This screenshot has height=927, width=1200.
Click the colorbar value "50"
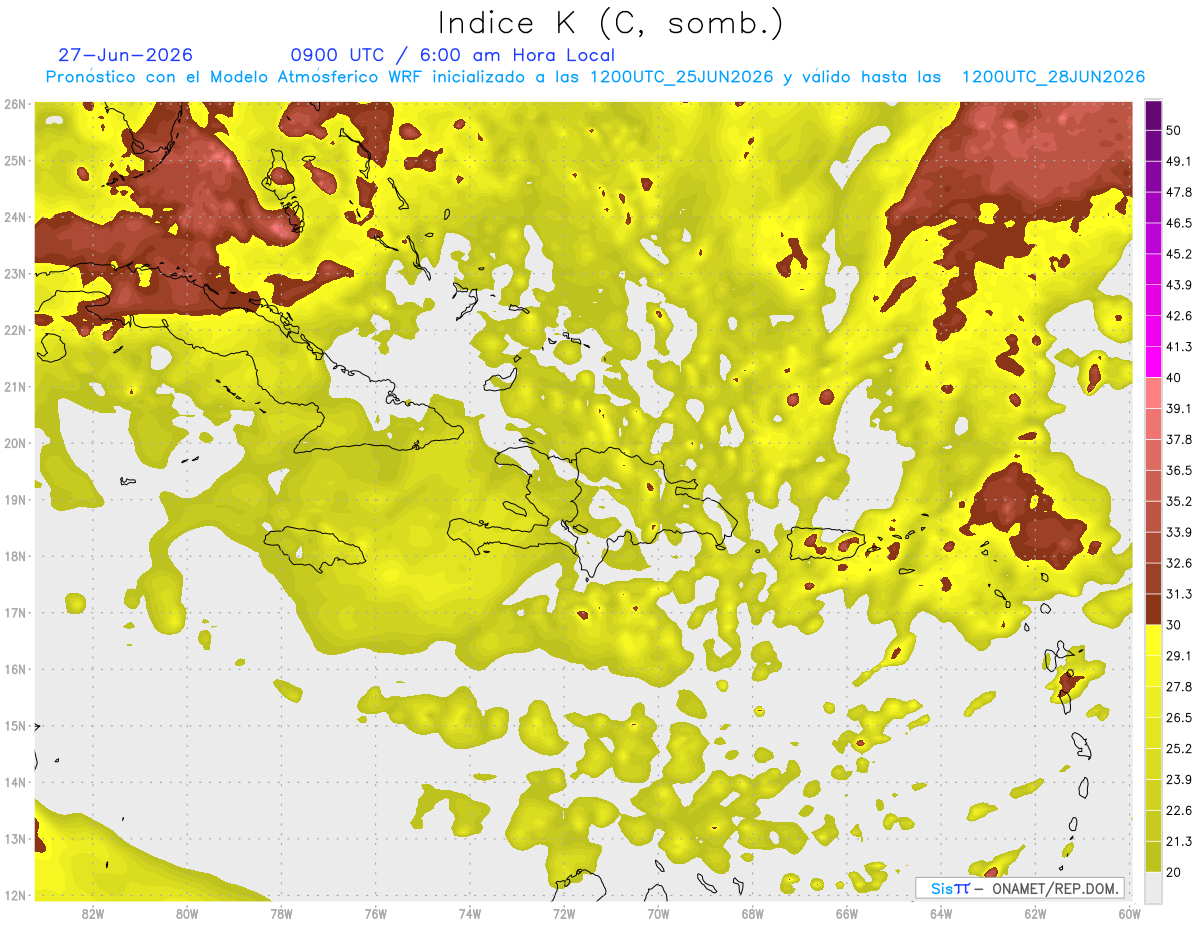pos(1173,130)
